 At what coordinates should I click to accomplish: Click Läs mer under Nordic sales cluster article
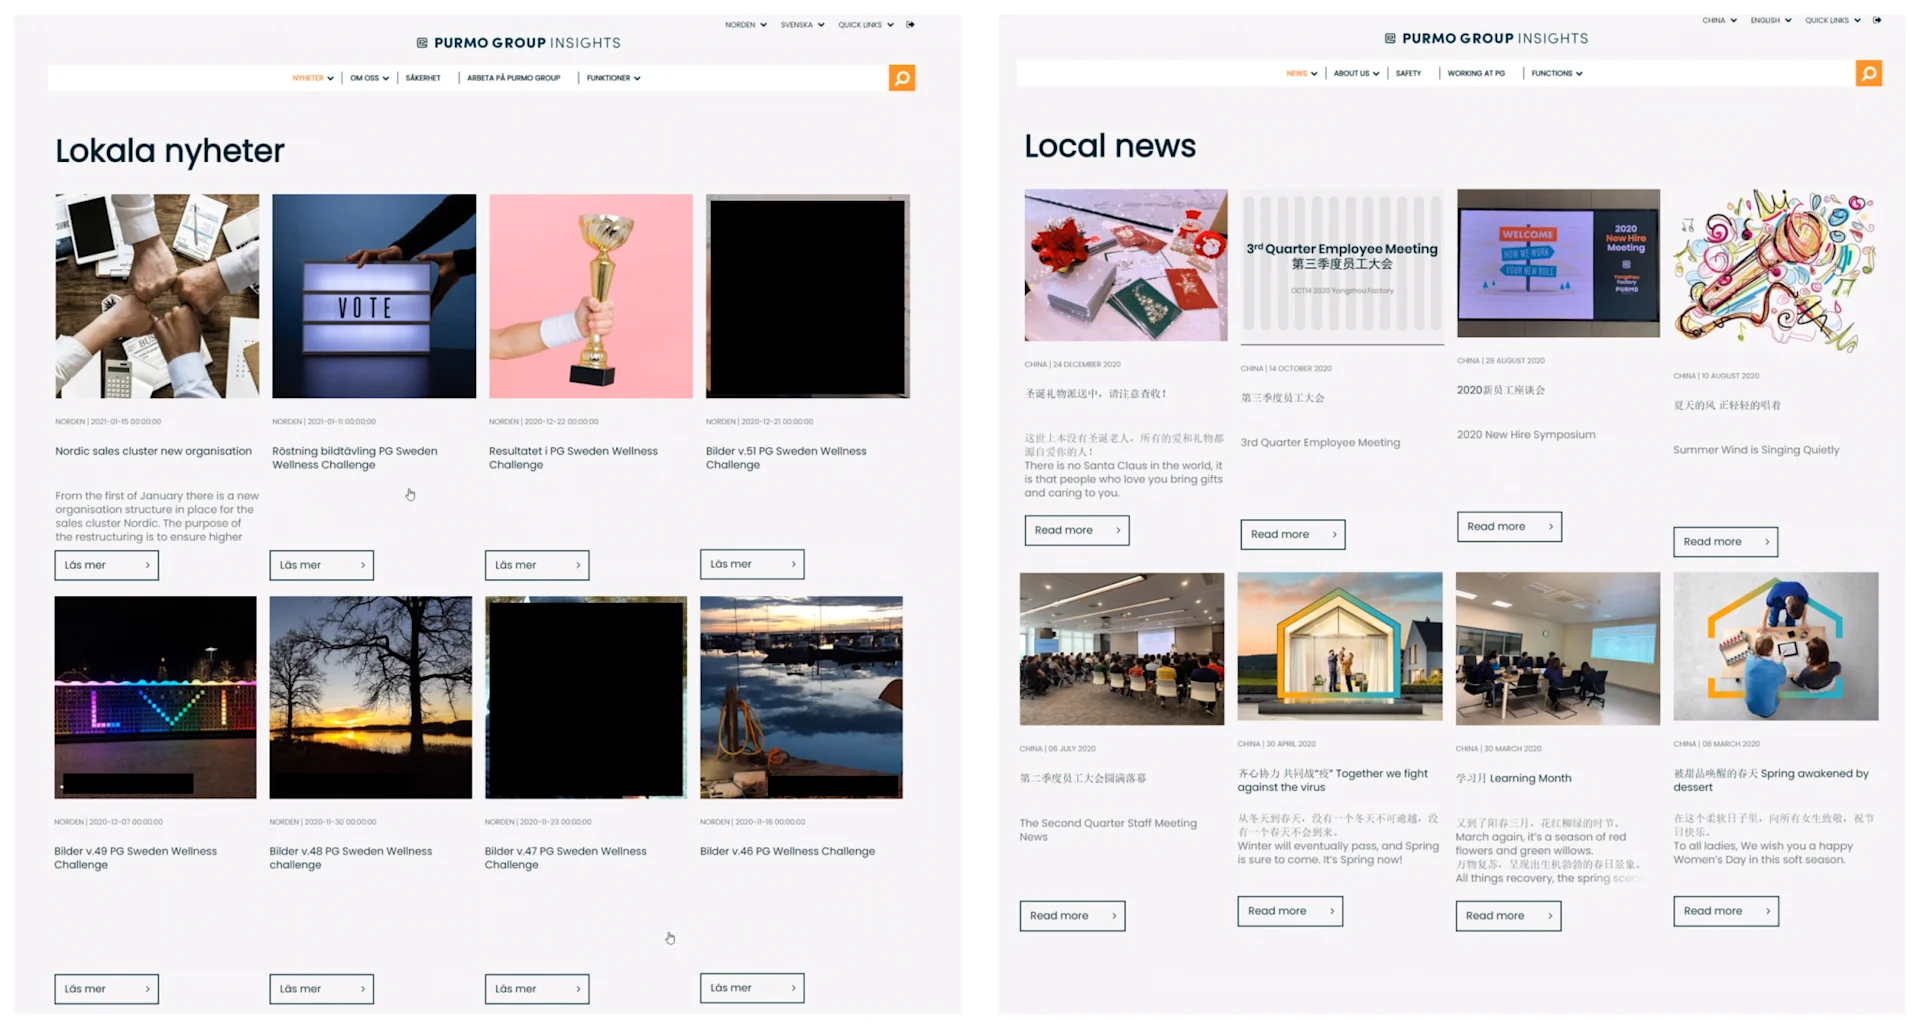click(106, 565)
